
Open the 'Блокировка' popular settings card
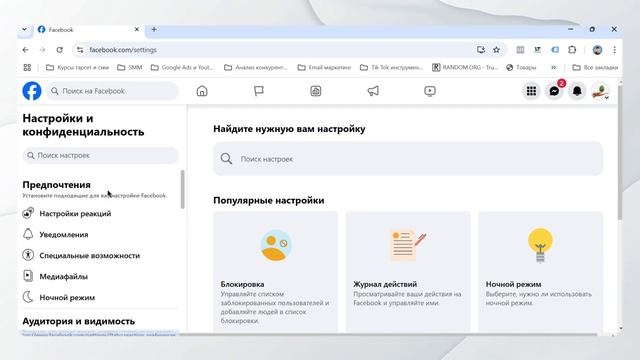tap(276, 272)
